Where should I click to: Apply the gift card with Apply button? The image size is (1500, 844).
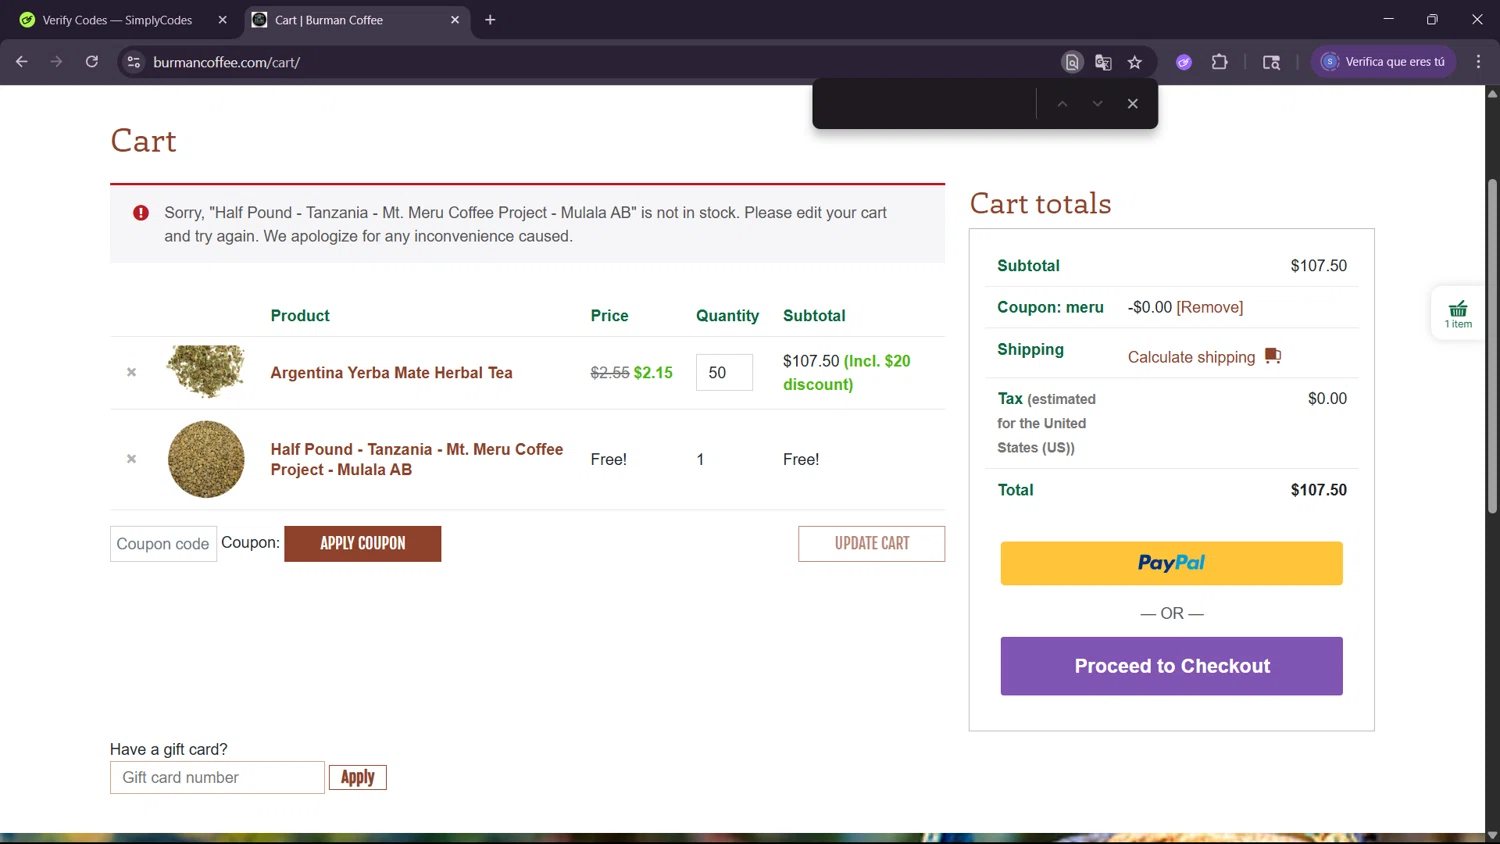click(x=358, y=778)
